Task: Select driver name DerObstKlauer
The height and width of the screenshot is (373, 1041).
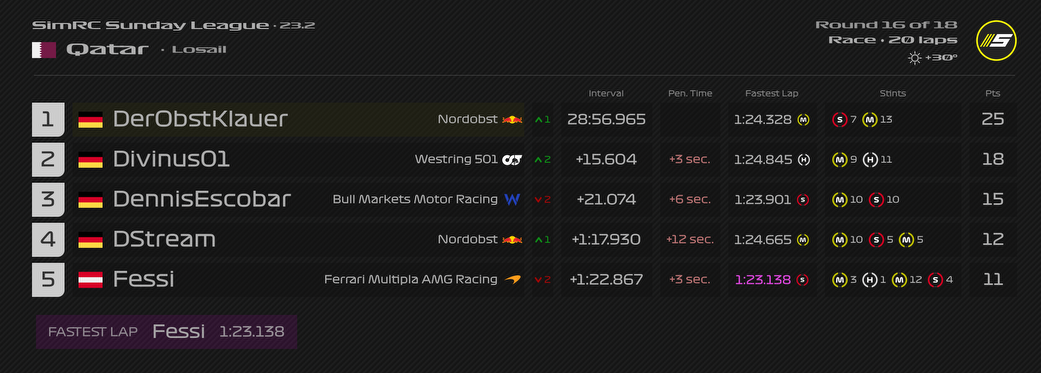Action: tap(200, 119)
